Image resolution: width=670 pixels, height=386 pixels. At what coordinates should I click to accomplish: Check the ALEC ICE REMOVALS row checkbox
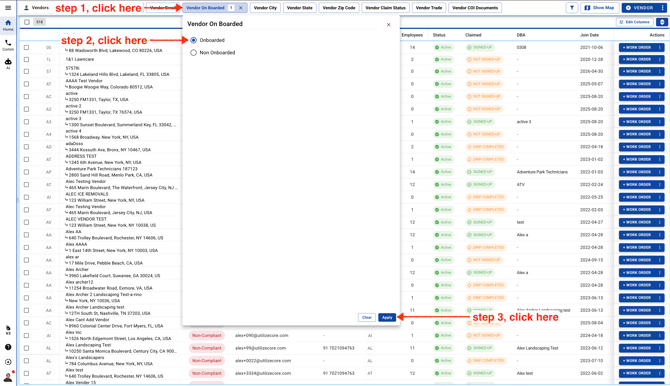[26, 197]
